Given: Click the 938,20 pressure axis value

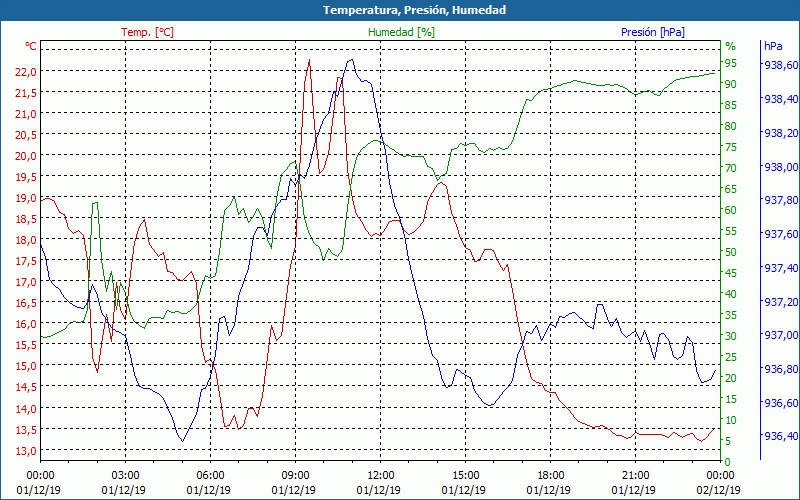Looking at the screenshot, I should click(781, 133).
